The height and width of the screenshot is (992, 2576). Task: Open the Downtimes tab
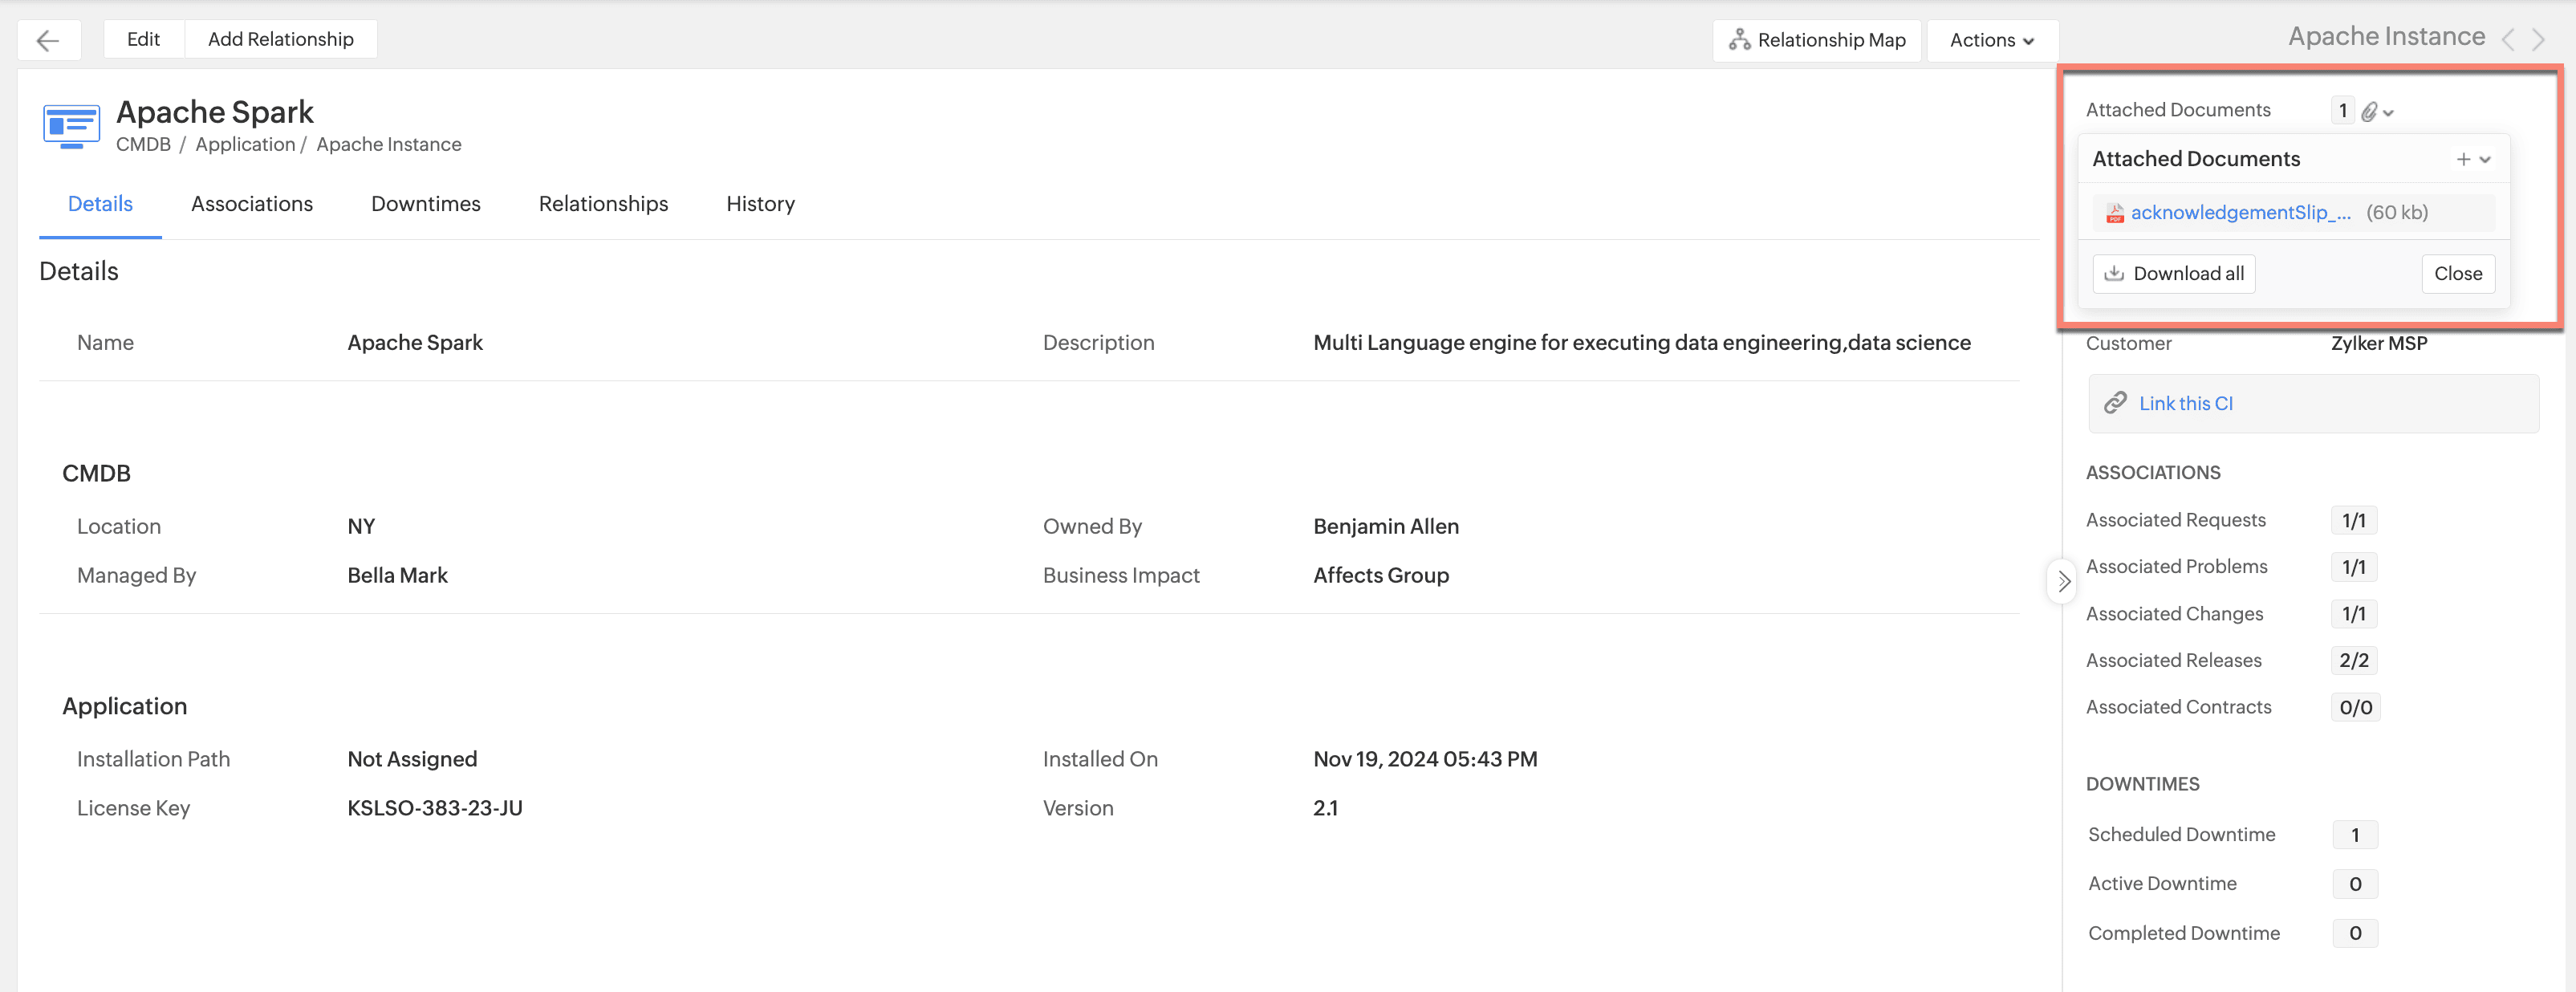pyautogui.click(x=426, y=204)
